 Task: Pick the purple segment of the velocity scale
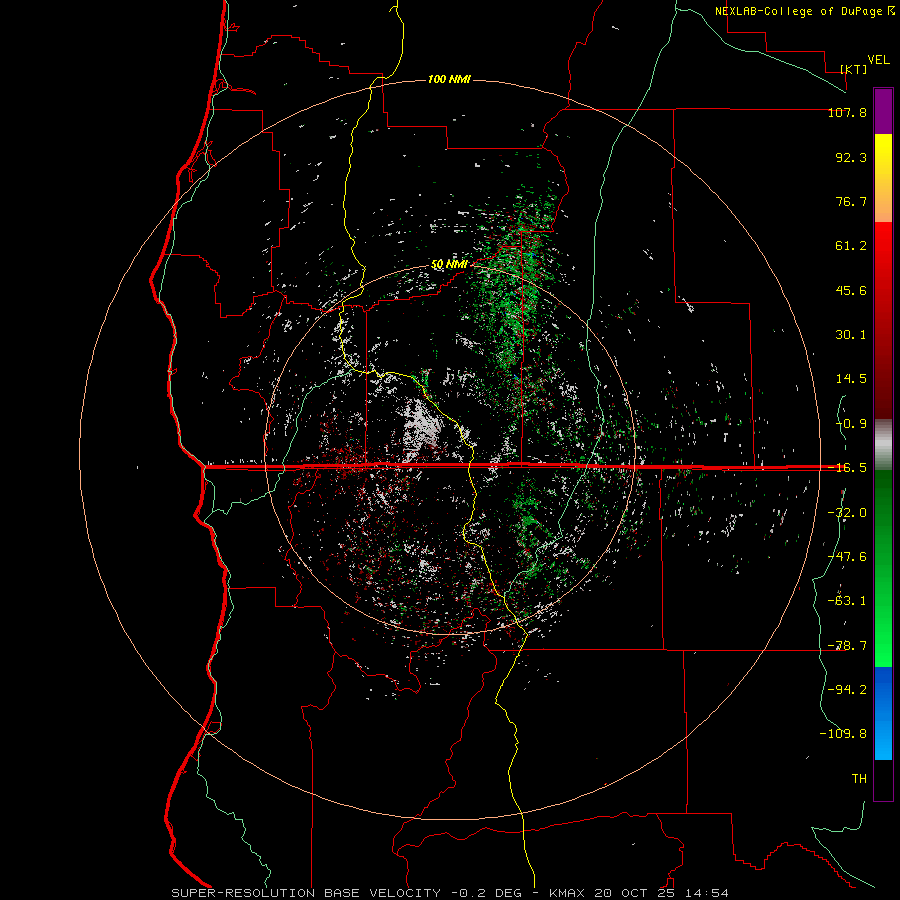tap(883, 111)
